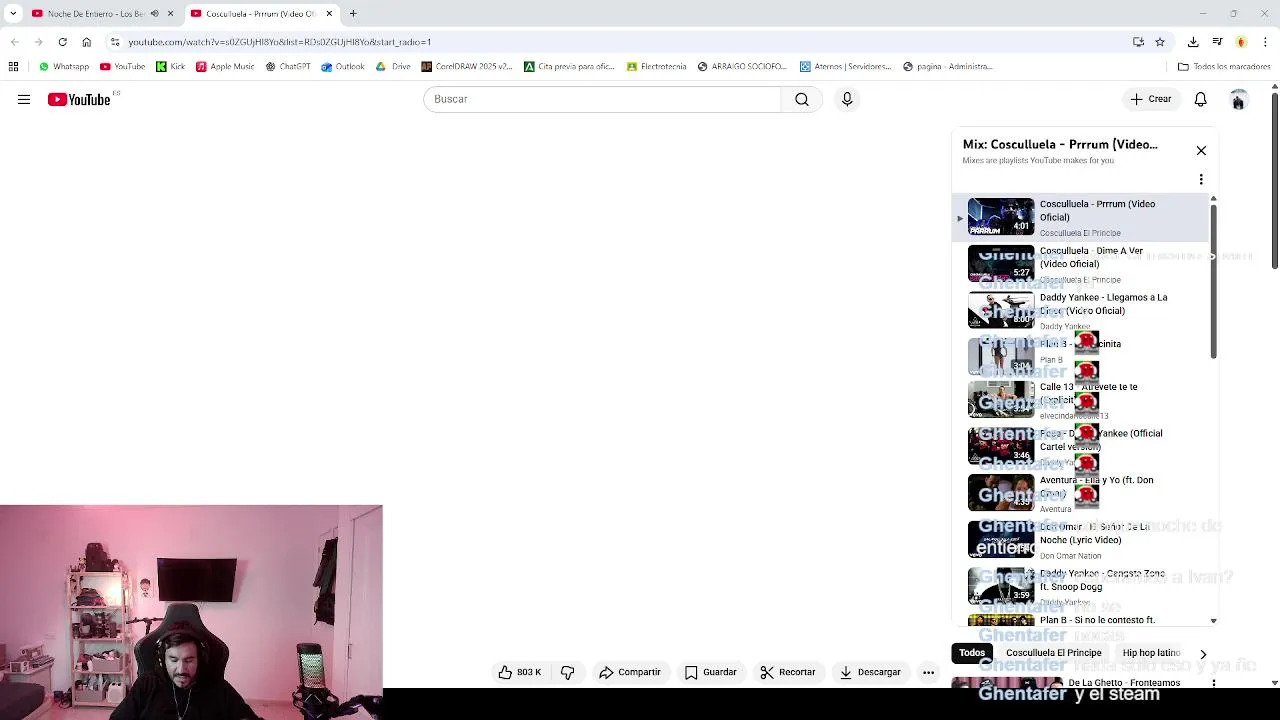
Task: Select the Todos filter chip
Action: pos(972,653)
